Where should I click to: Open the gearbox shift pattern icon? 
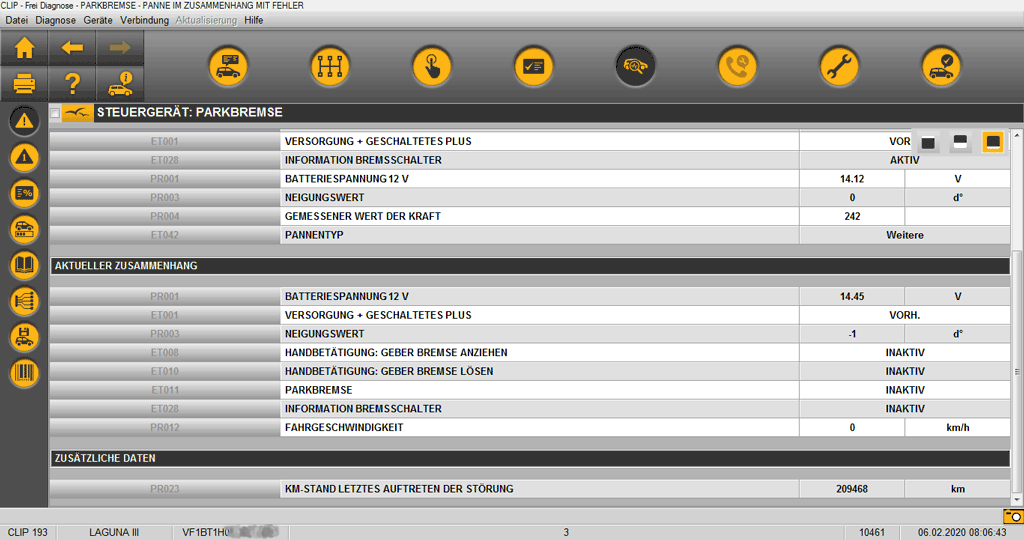330,67
